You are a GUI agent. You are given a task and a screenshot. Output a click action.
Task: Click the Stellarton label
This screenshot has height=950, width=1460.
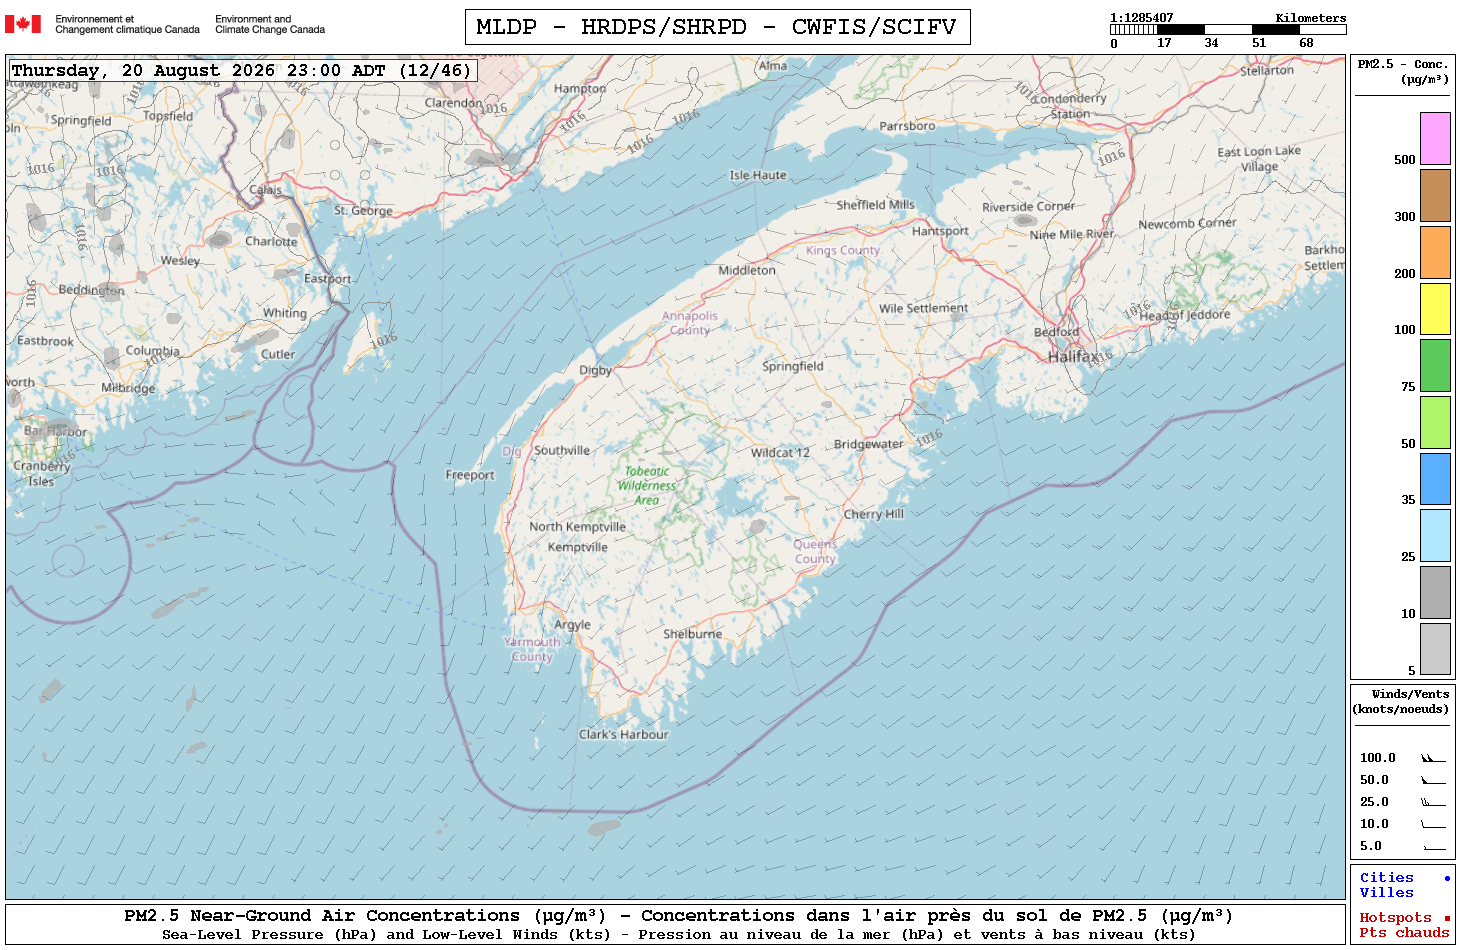(1267, 70)
